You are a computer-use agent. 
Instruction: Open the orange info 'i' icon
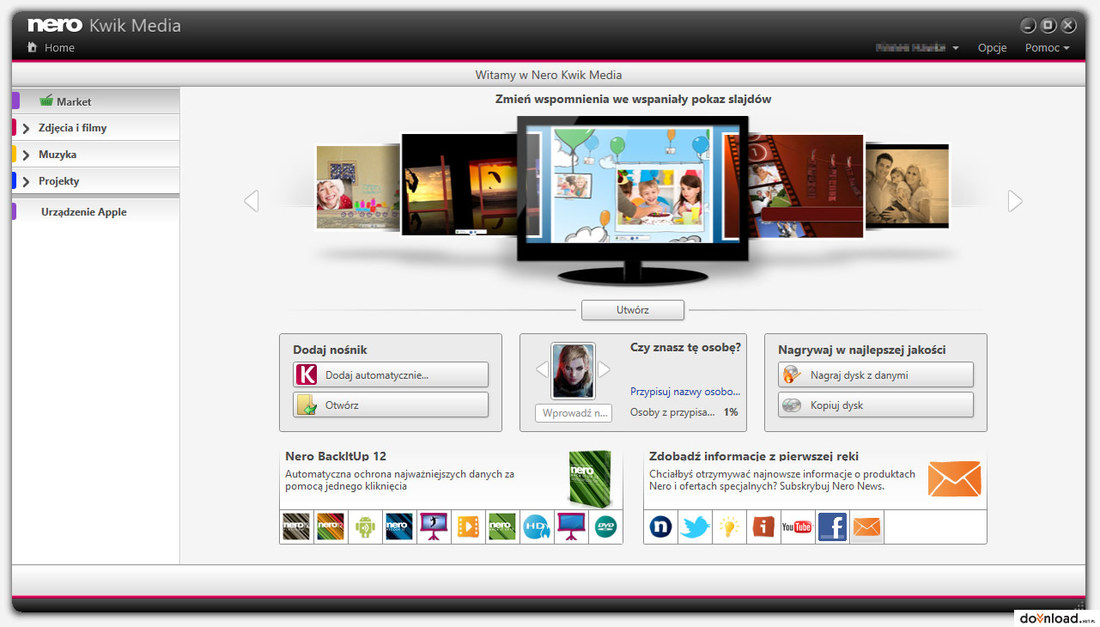763,526
